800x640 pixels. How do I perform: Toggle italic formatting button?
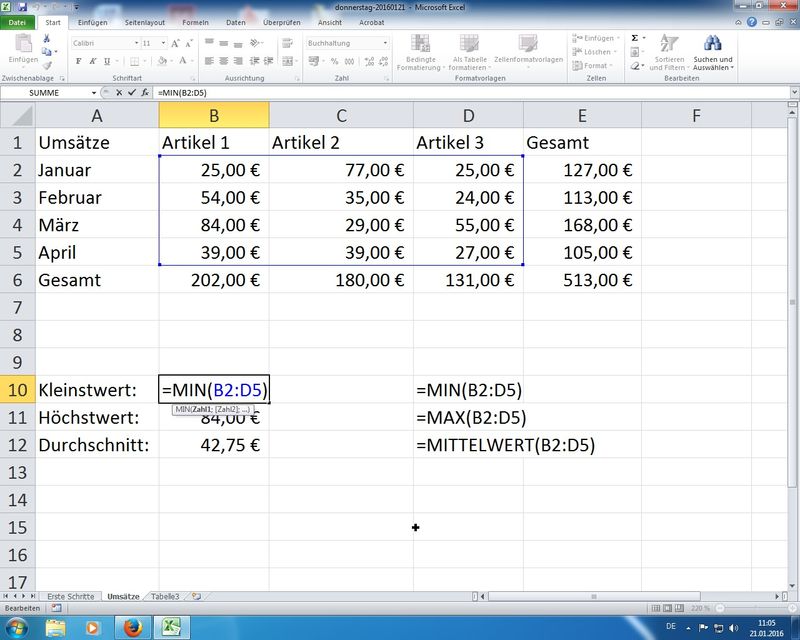pyautogui.click(x=91, y=61)
